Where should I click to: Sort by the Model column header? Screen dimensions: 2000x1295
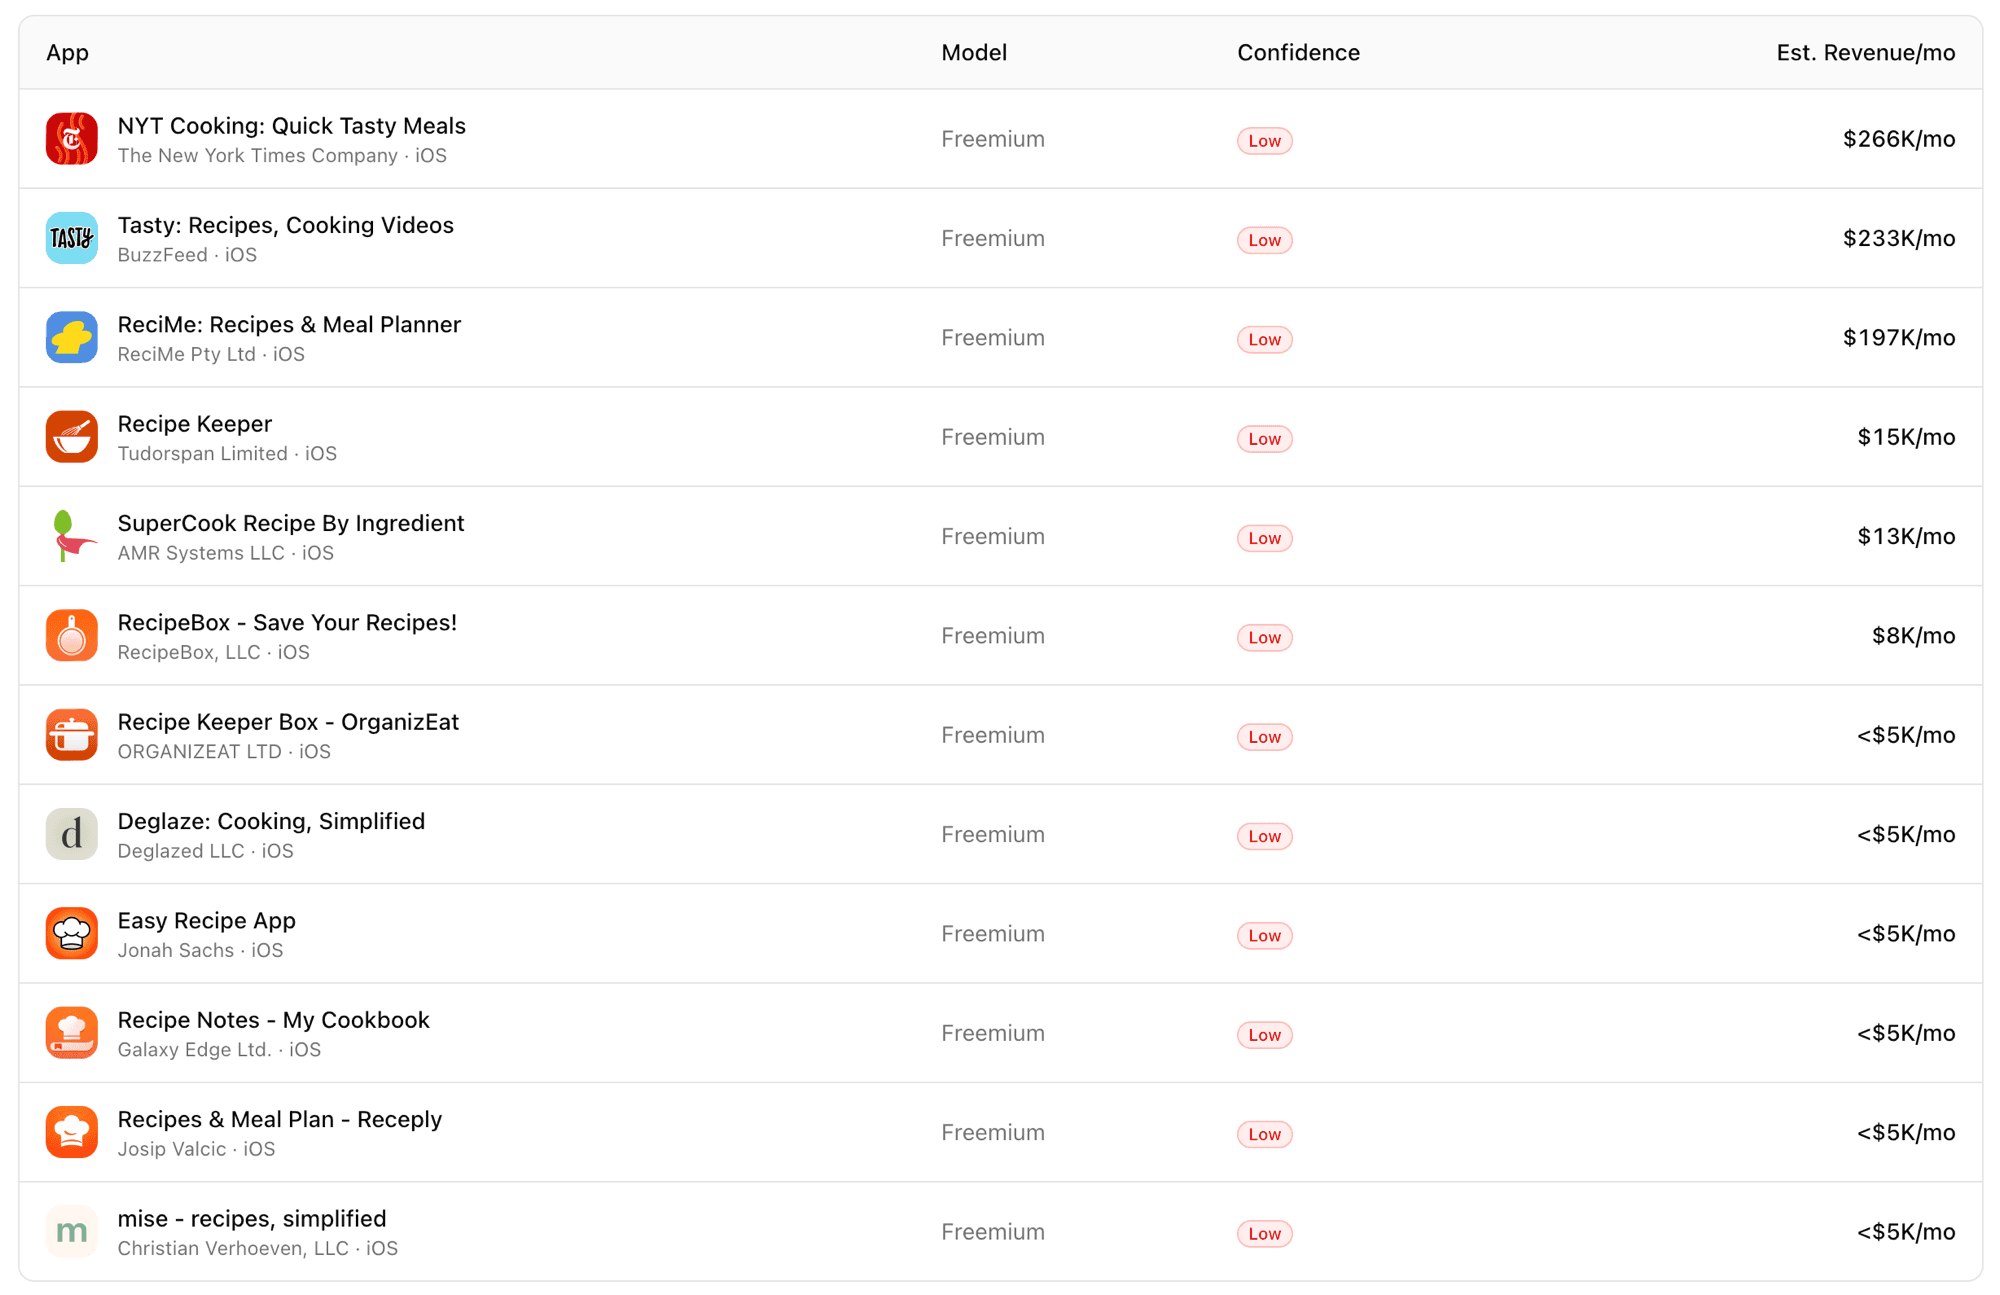(x=974, y=53)
